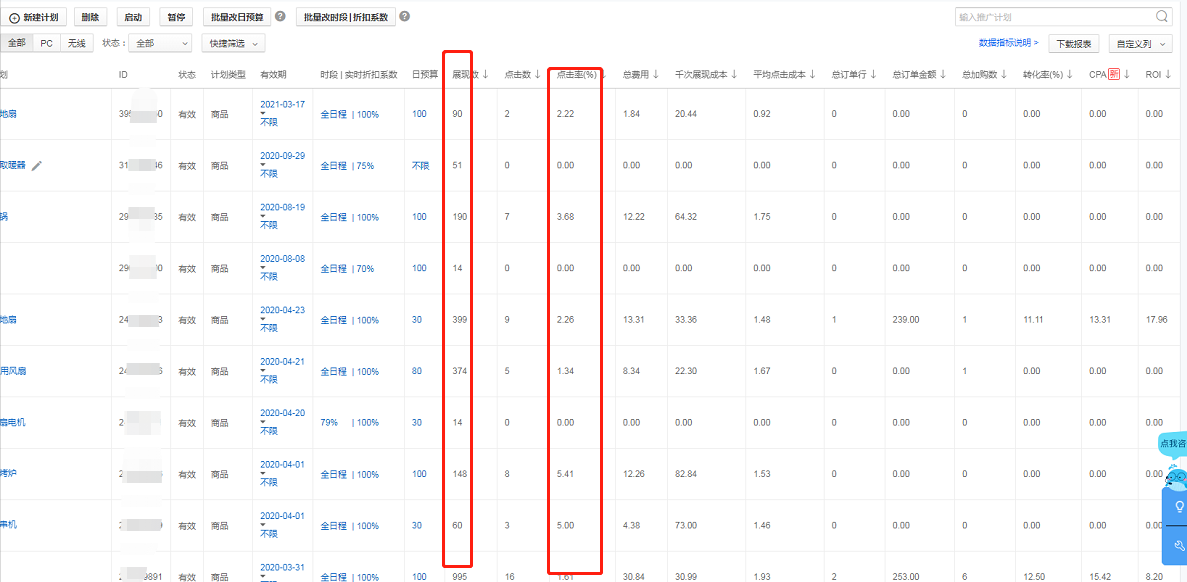Click the 不限 daily budget link

pos(420,166)
